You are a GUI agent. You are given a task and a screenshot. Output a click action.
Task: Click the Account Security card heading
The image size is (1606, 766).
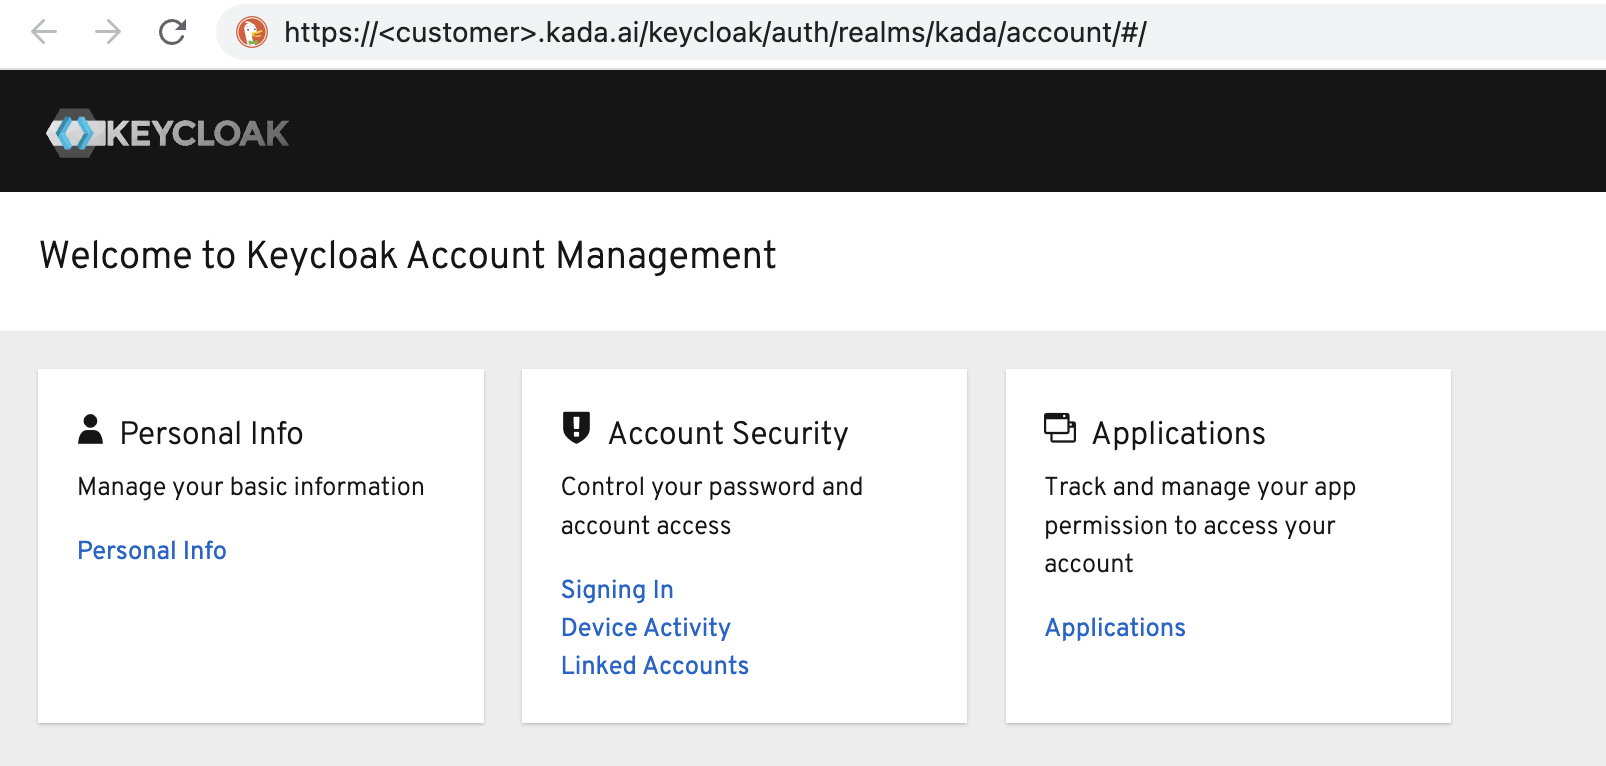pyautogui.click(x=728, y=433)
